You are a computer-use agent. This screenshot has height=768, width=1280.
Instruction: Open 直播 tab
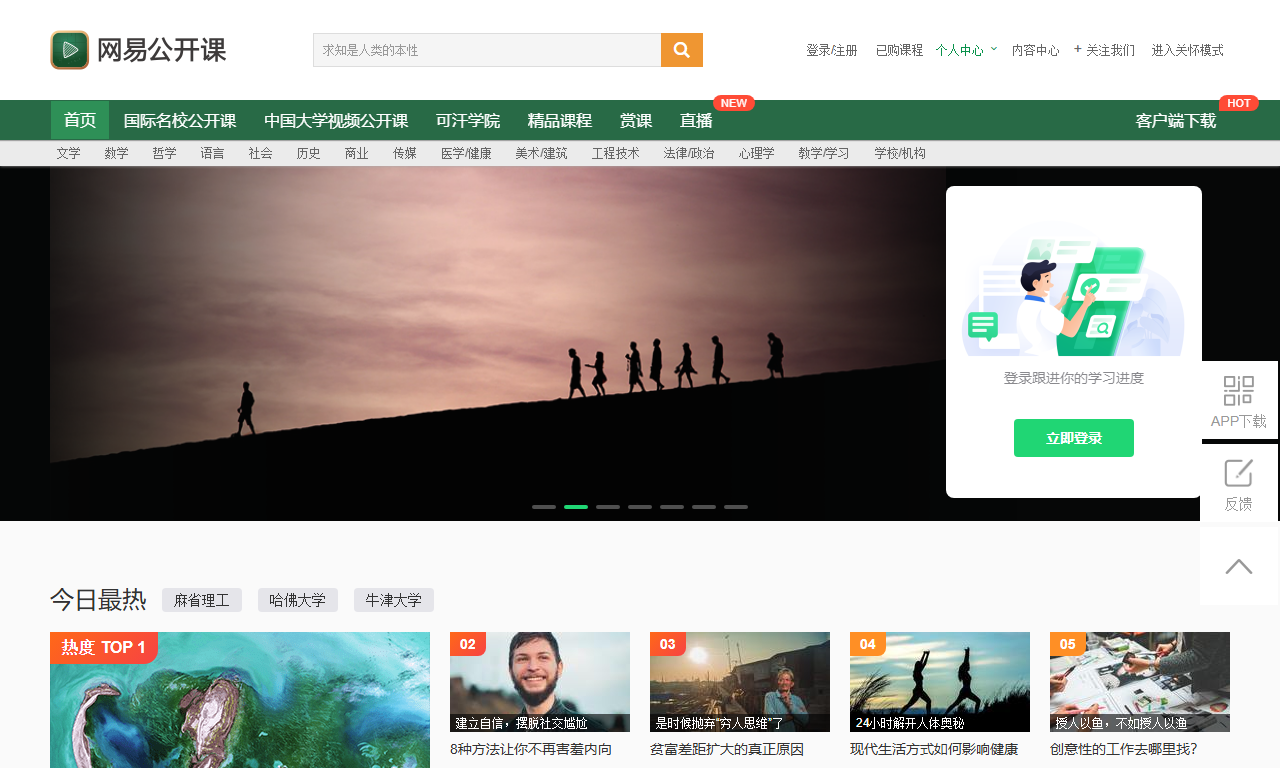(x=696, y=120)
